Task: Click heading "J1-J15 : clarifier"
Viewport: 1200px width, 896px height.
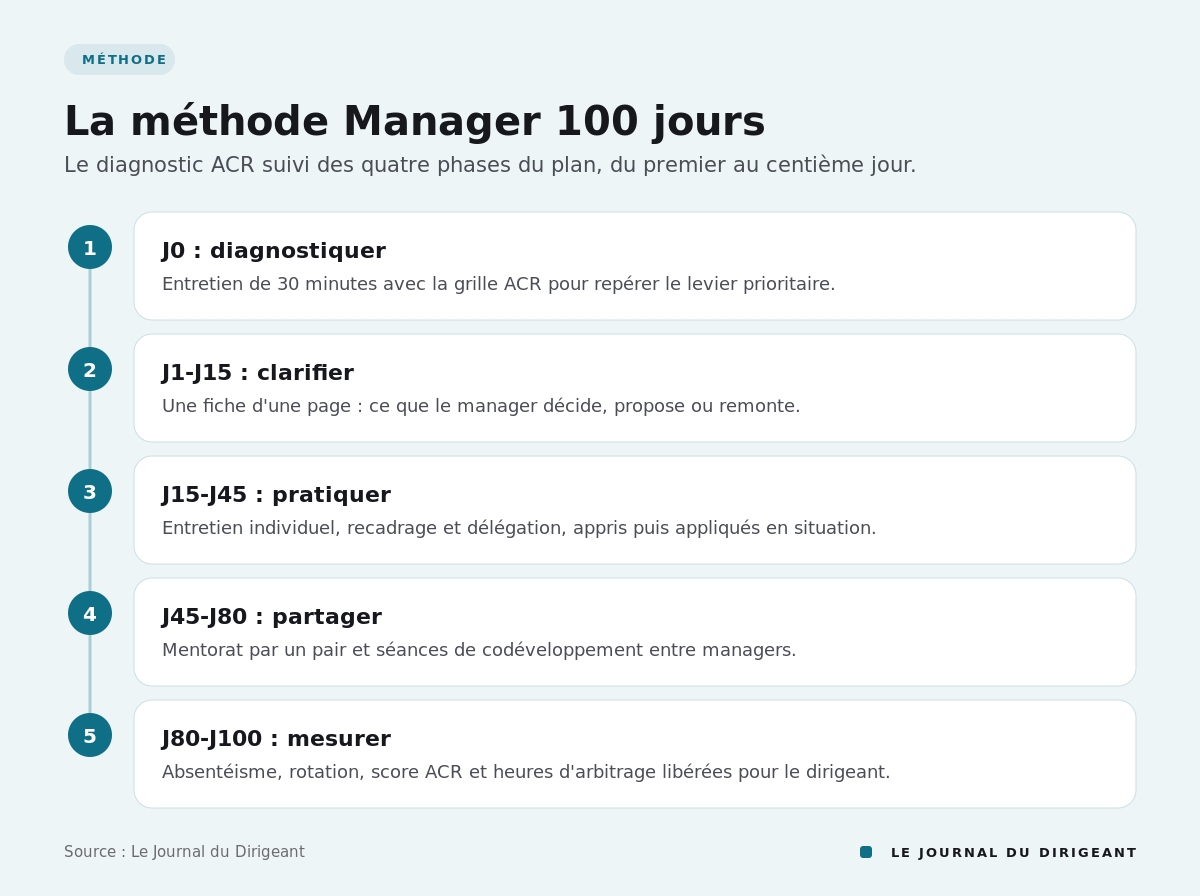Action: click(x=258, y=373)
